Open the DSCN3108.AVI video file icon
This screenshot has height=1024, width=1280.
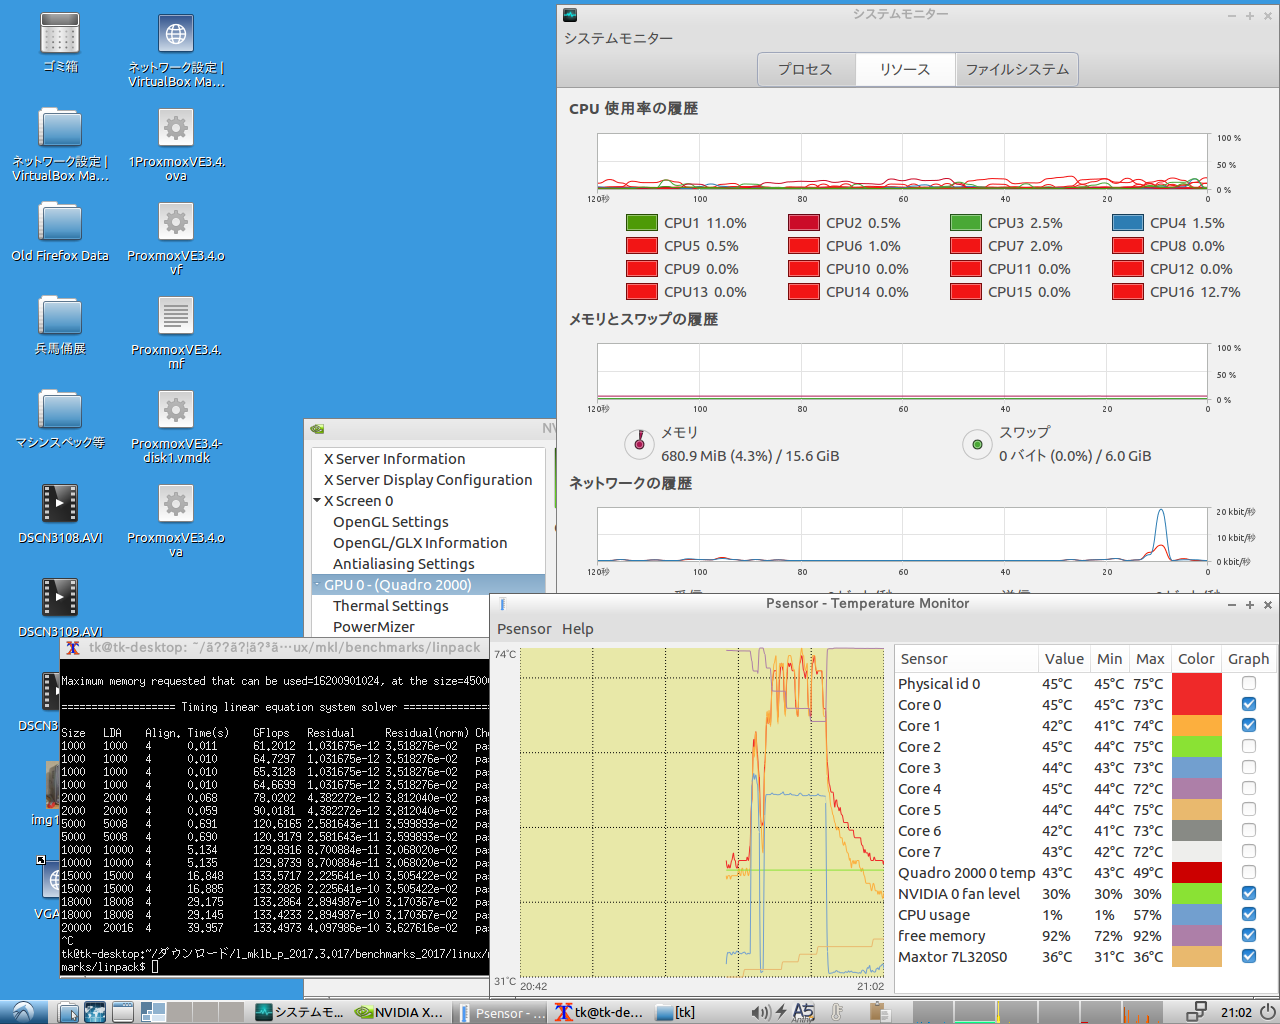click(60, 504)
